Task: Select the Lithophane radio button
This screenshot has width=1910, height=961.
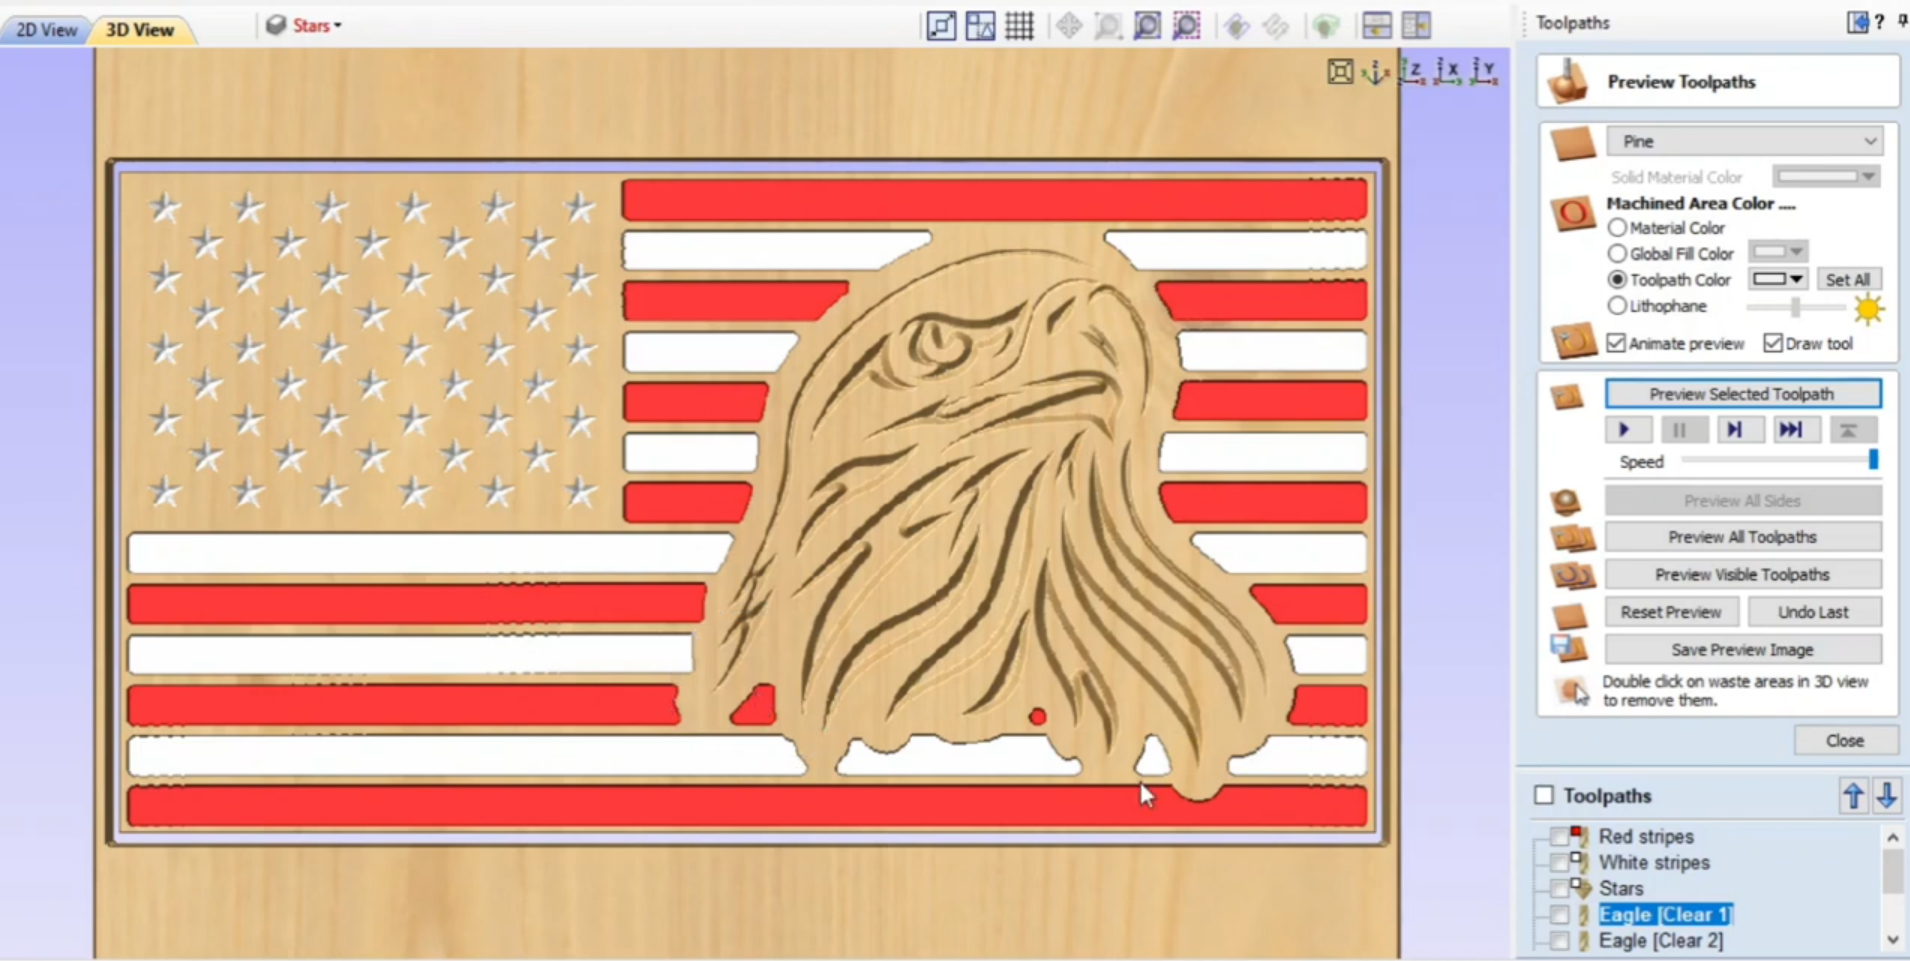Action: 1617,306
